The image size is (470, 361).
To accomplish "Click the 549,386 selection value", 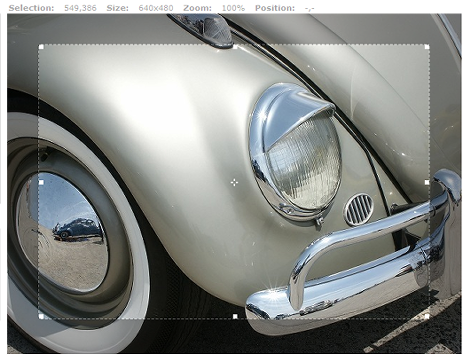I will coord(80,8).
